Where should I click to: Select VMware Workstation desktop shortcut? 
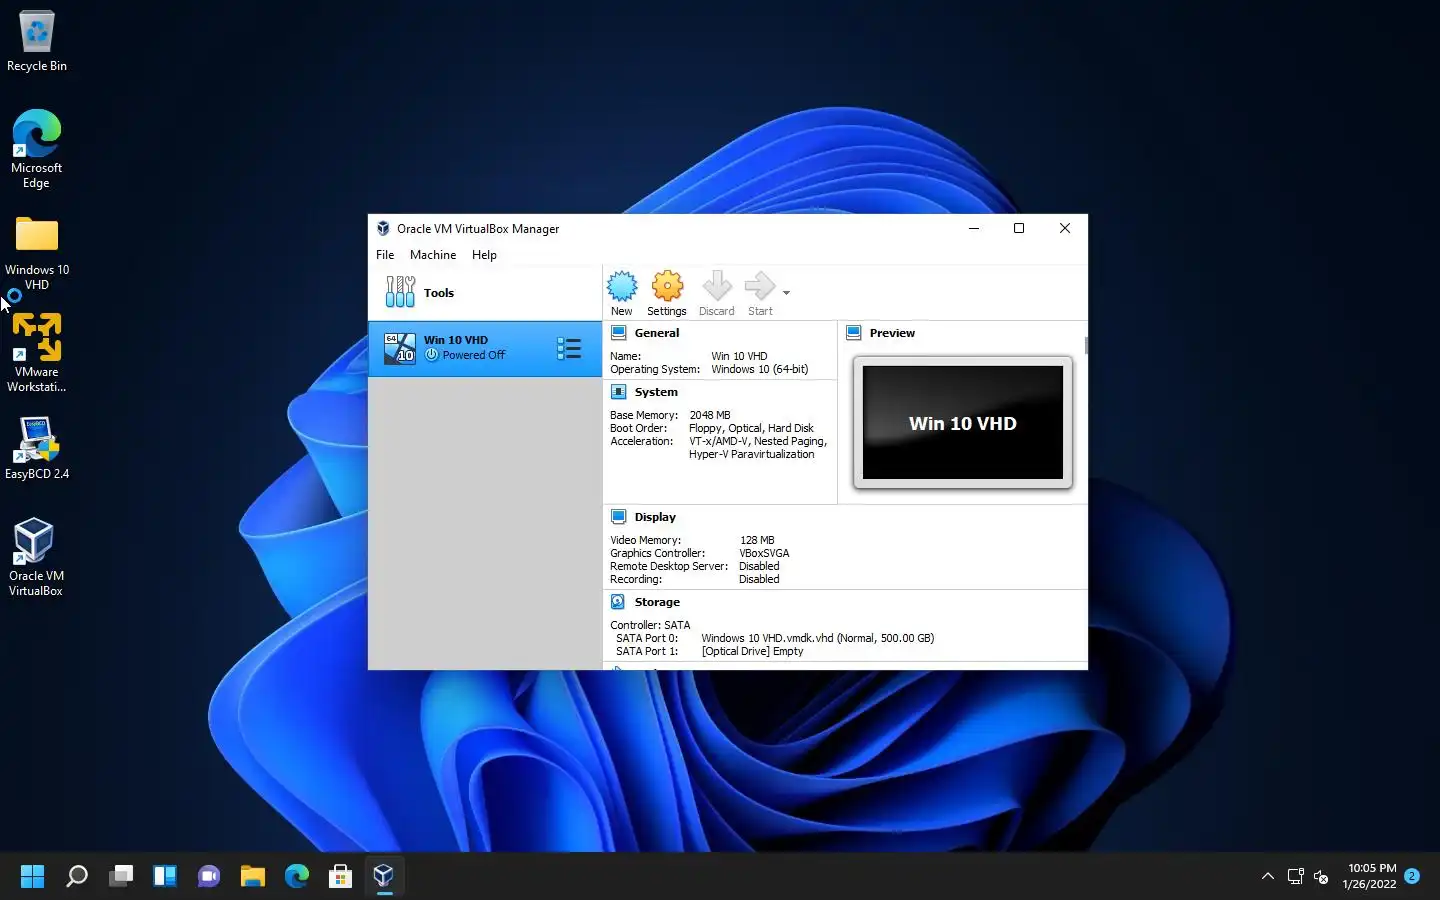click(x=37, y=353)
